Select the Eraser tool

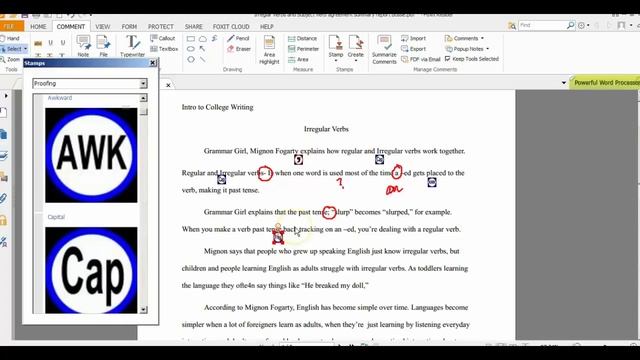pyautogui.click(x=239, y=49)
